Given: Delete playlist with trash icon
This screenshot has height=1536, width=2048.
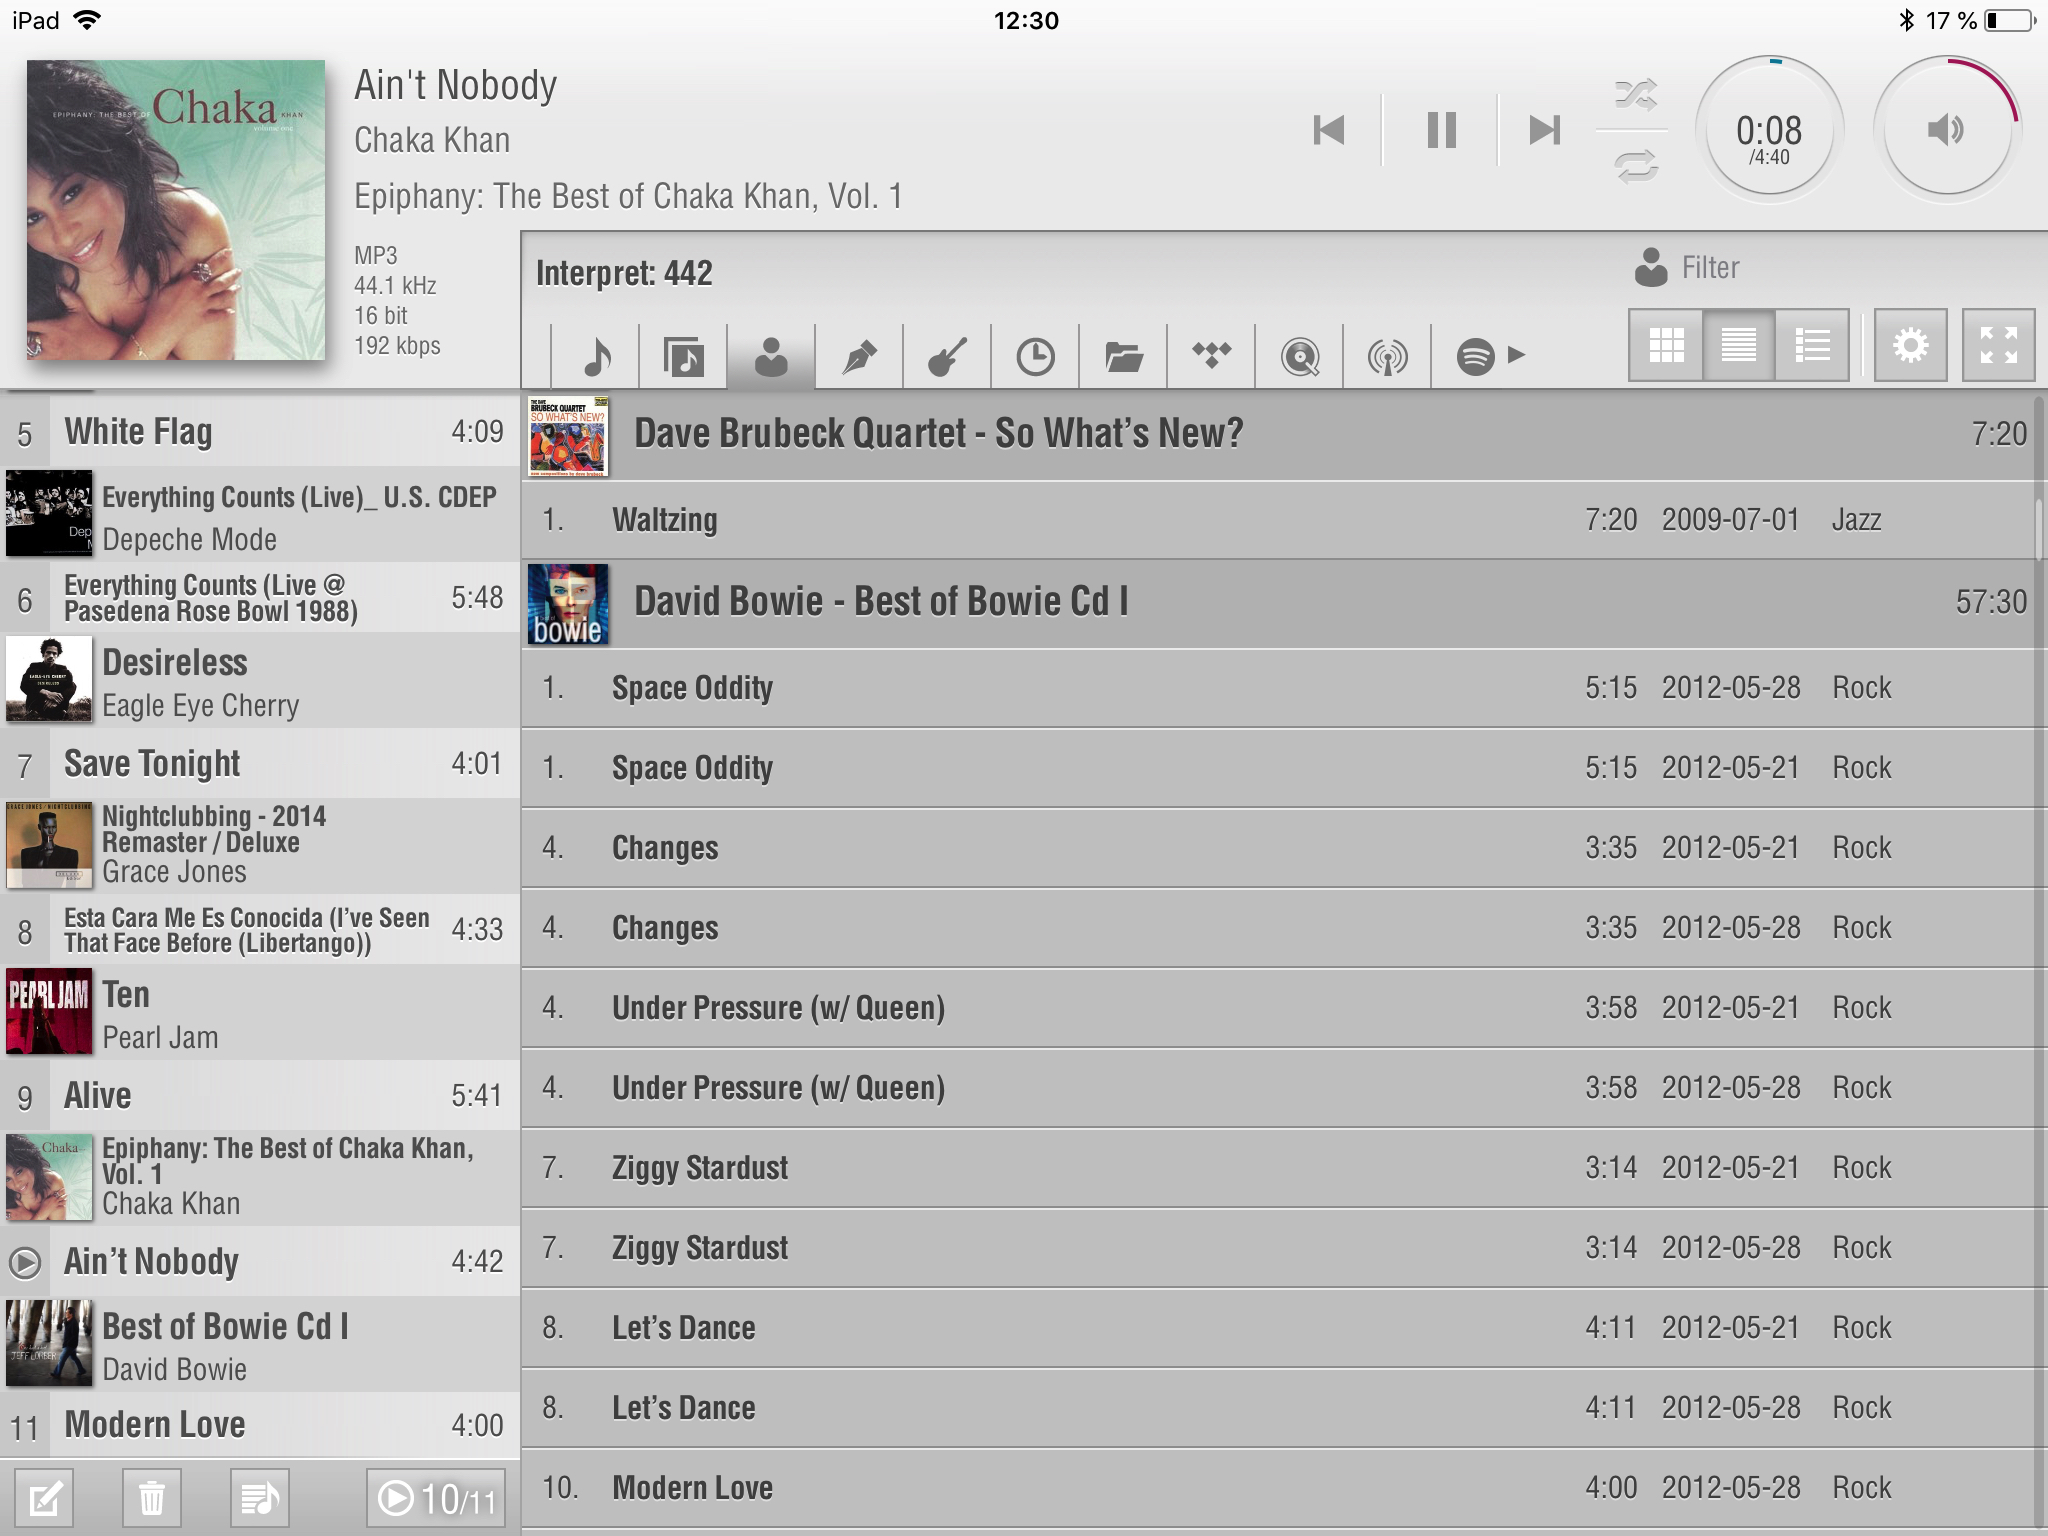Looking at the screenshot, I should (x=152, y=1498).
